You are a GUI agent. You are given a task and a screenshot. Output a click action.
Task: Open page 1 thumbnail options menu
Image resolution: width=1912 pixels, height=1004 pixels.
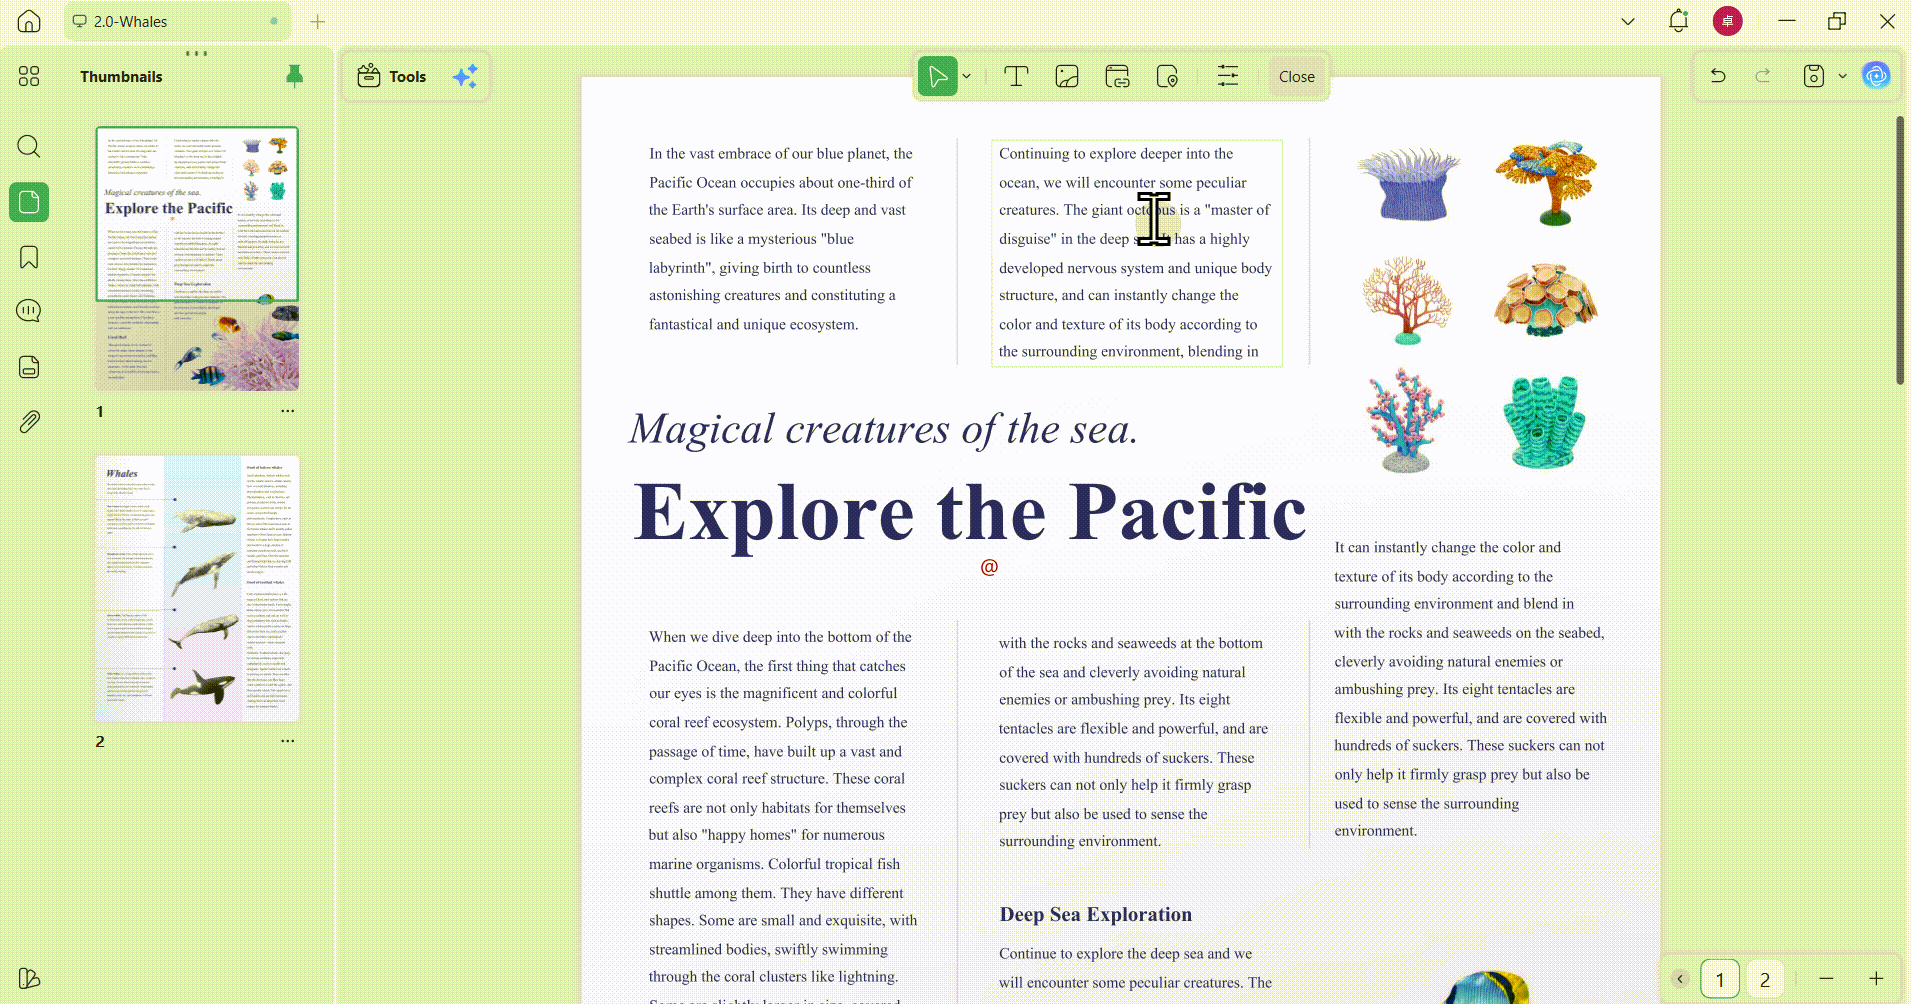tap(288, 411)
